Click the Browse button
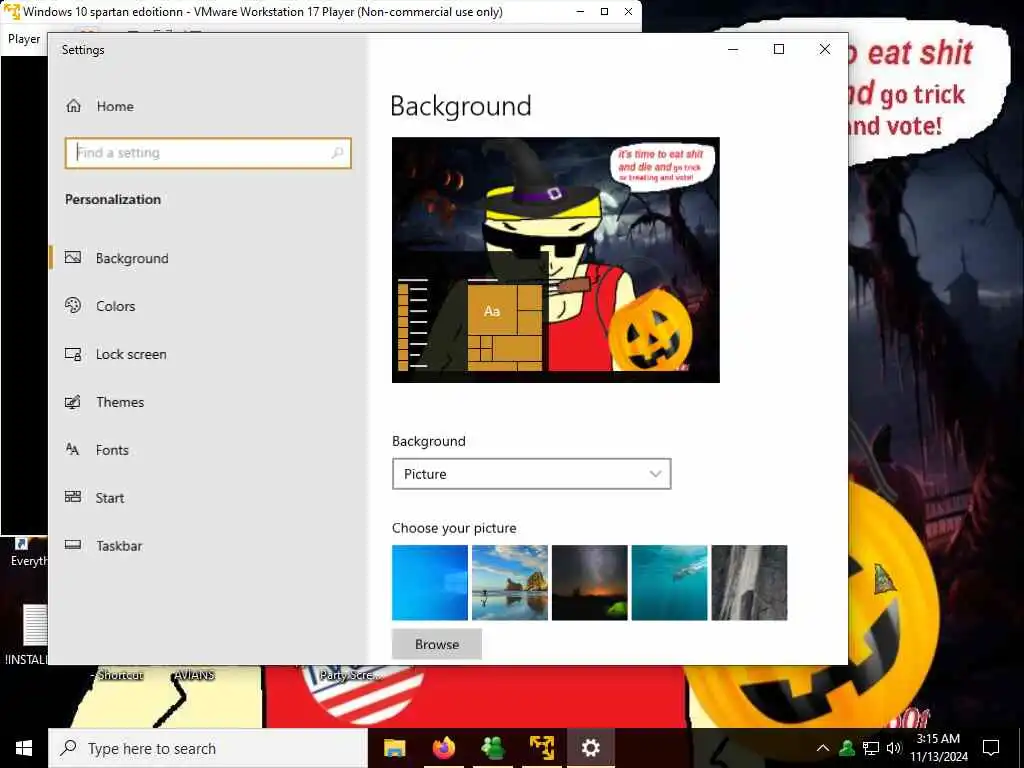This screenshot has width=1024, height=768. pos(437,645)
